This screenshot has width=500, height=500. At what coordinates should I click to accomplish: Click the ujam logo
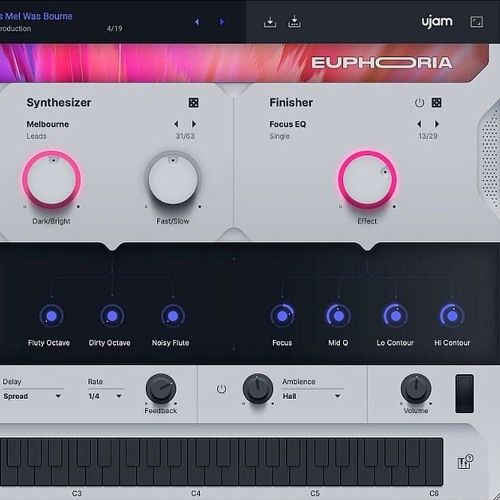tap(437, 22)
